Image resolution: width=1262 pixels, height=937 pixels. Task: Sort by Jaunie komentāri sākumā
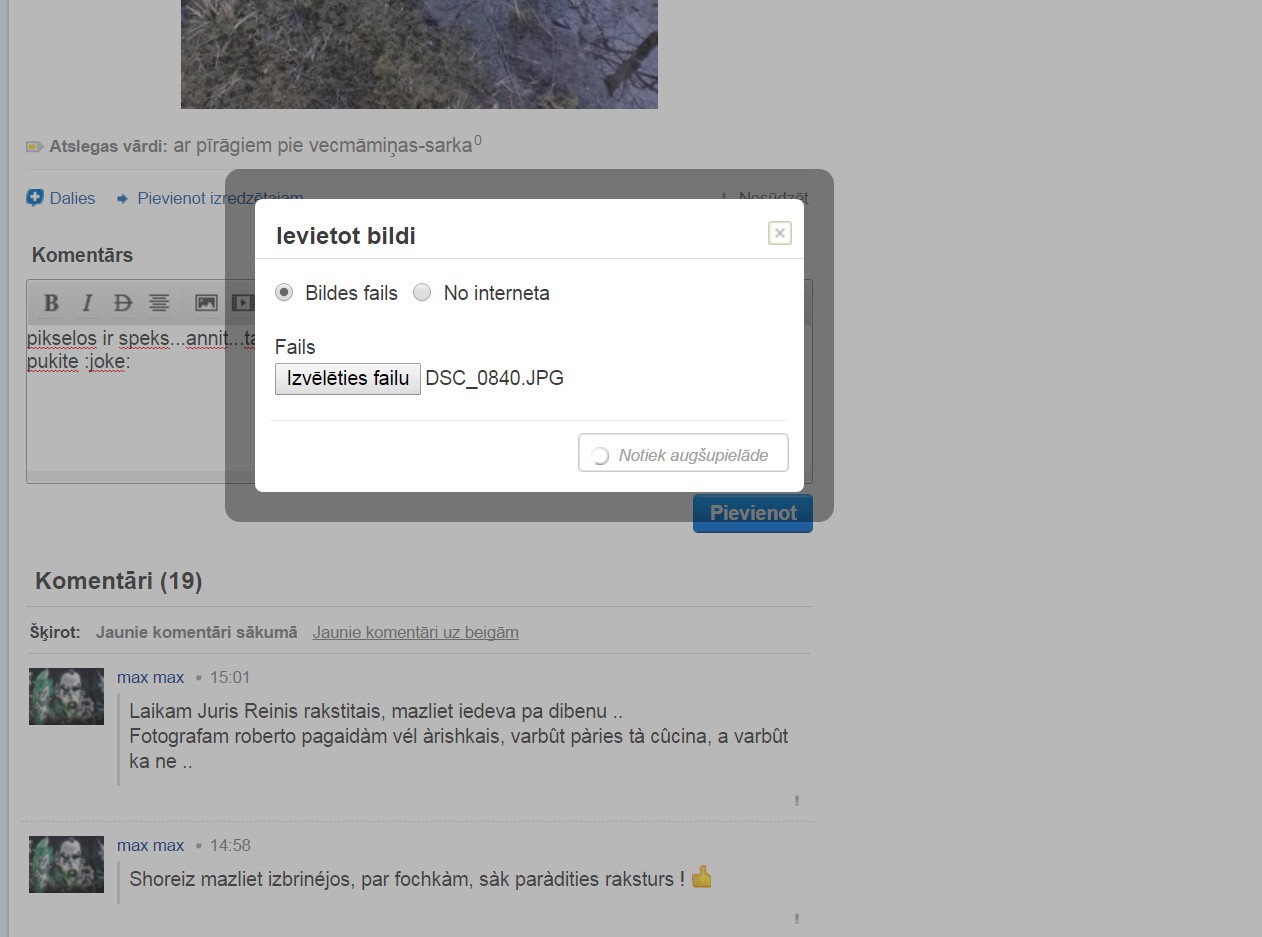point(196,632)
